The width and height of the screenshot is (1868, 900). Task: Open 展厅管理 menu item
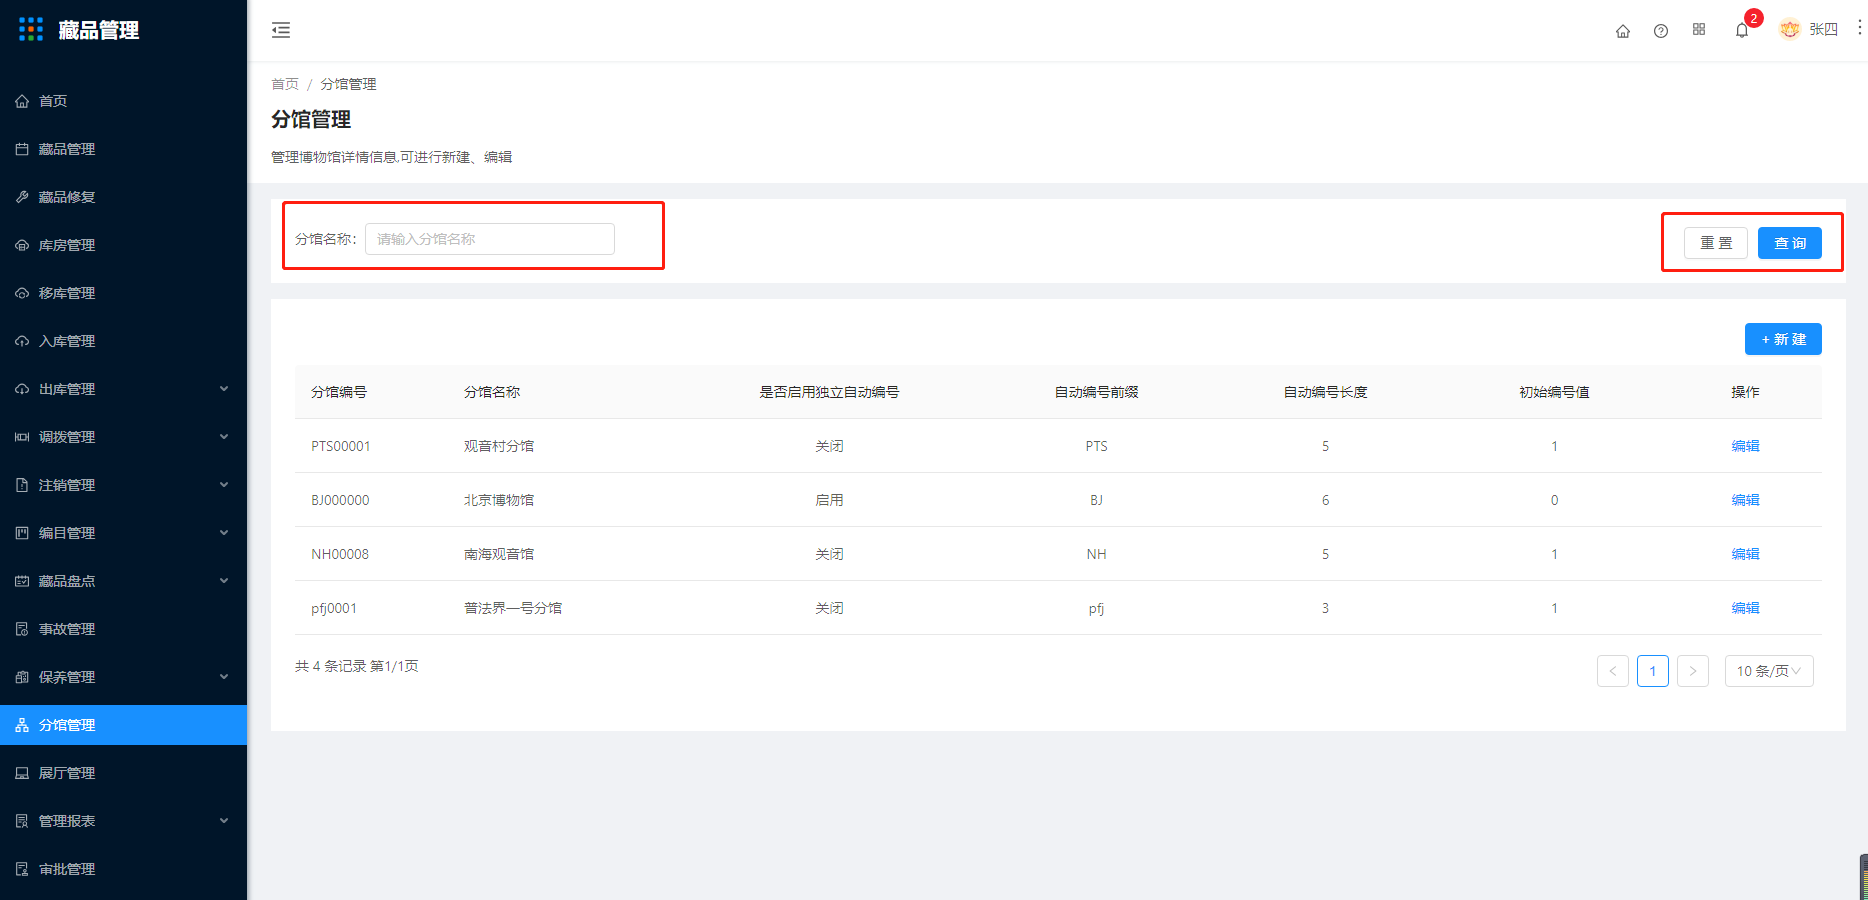[123, 773]
